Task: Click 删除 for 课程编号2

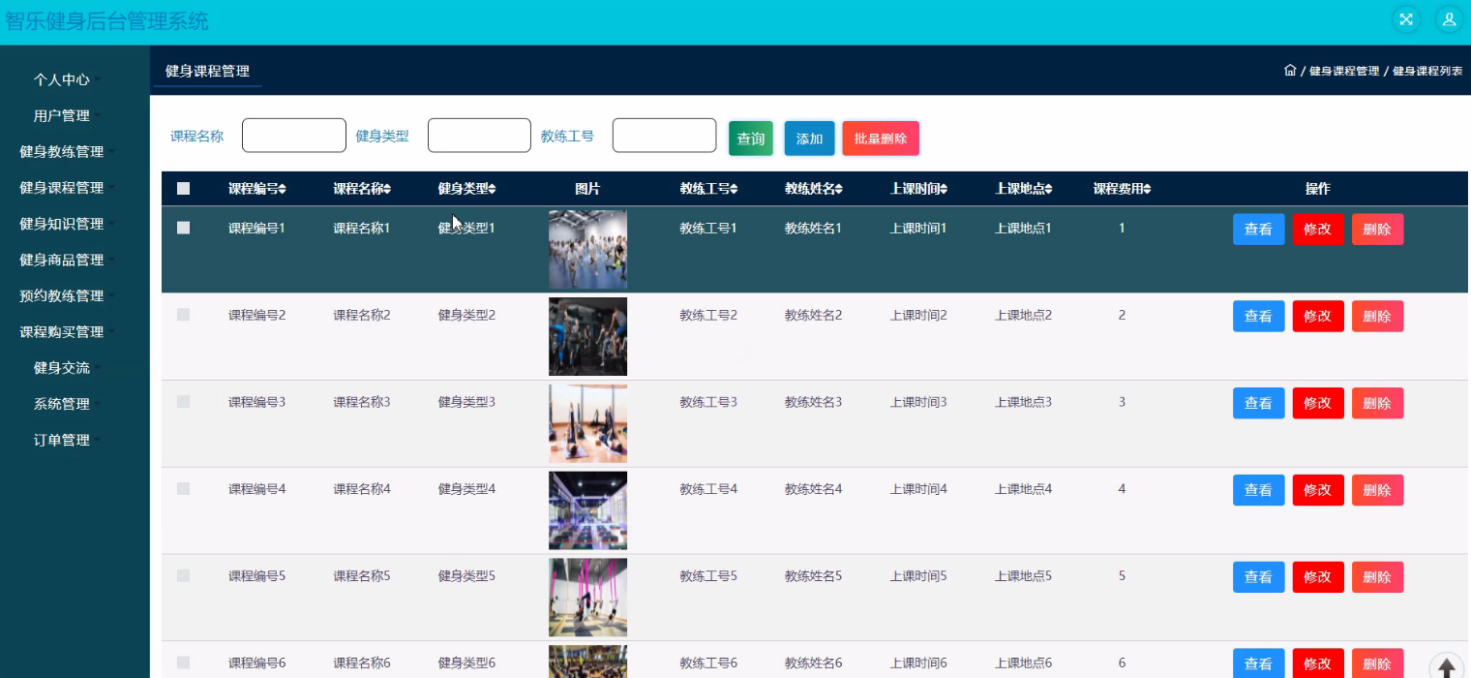Action: click(x=1377, y=316)
